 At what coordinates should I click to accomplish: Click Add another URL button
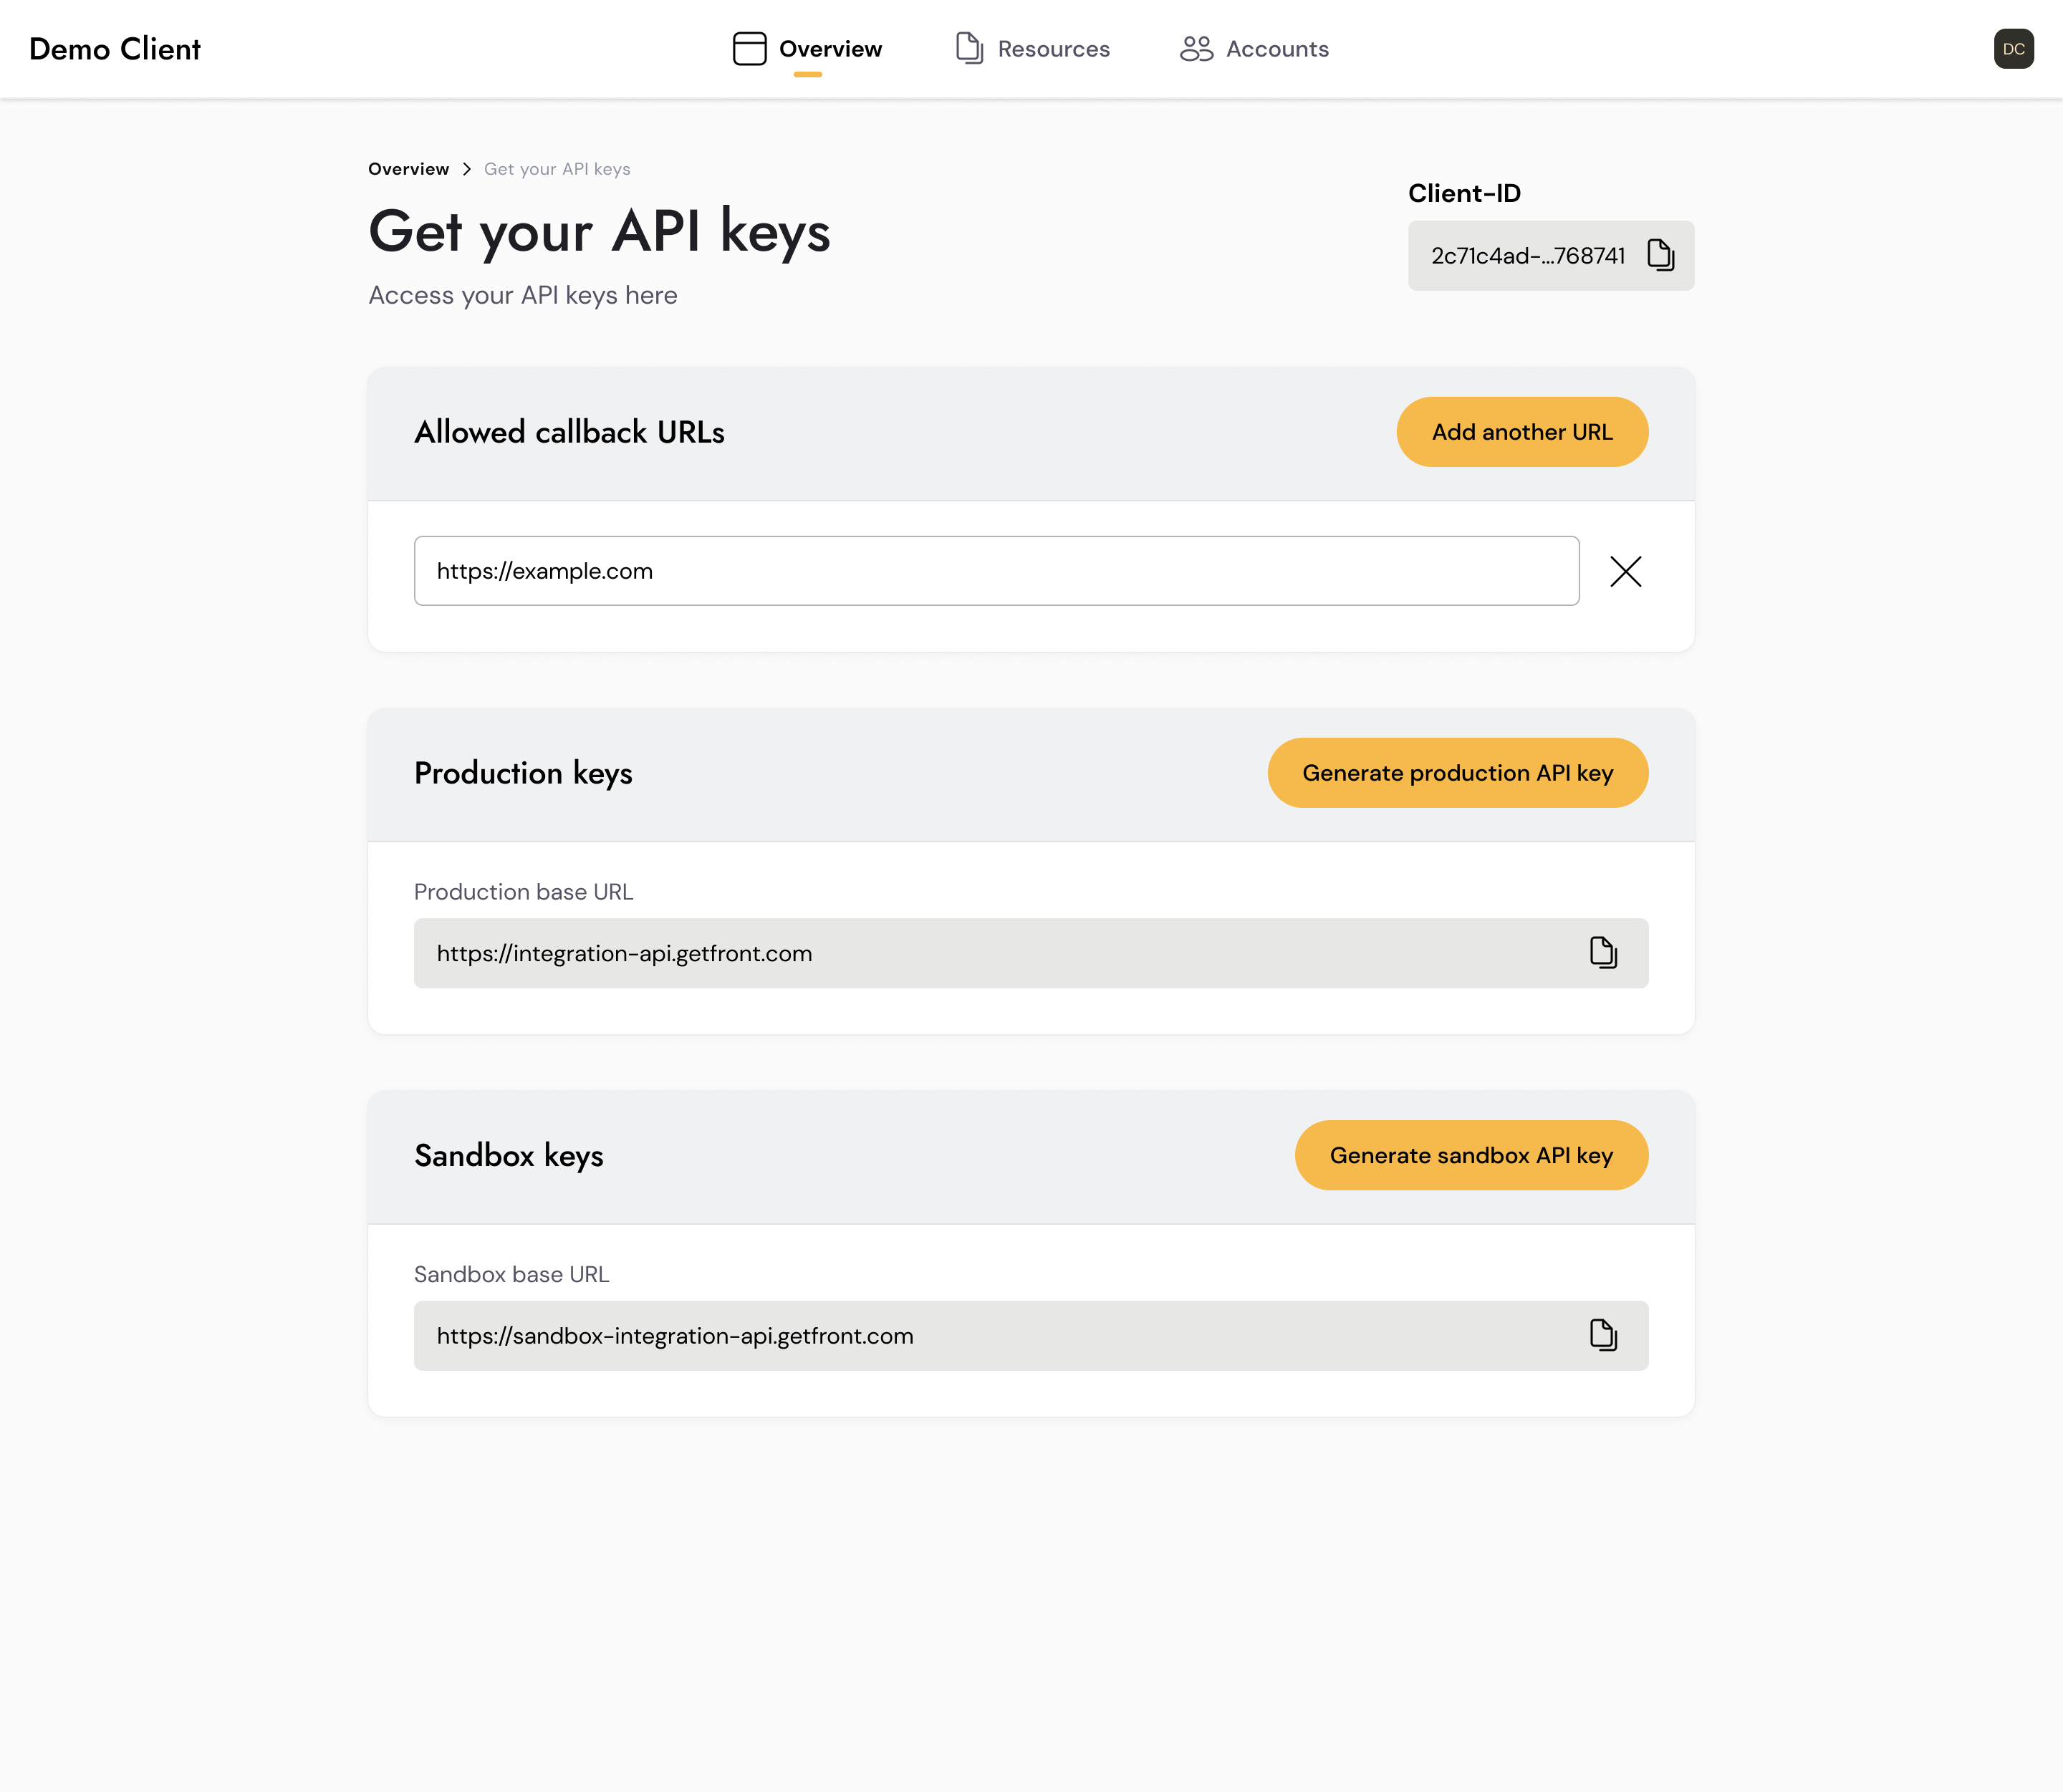pos(1521,432)
